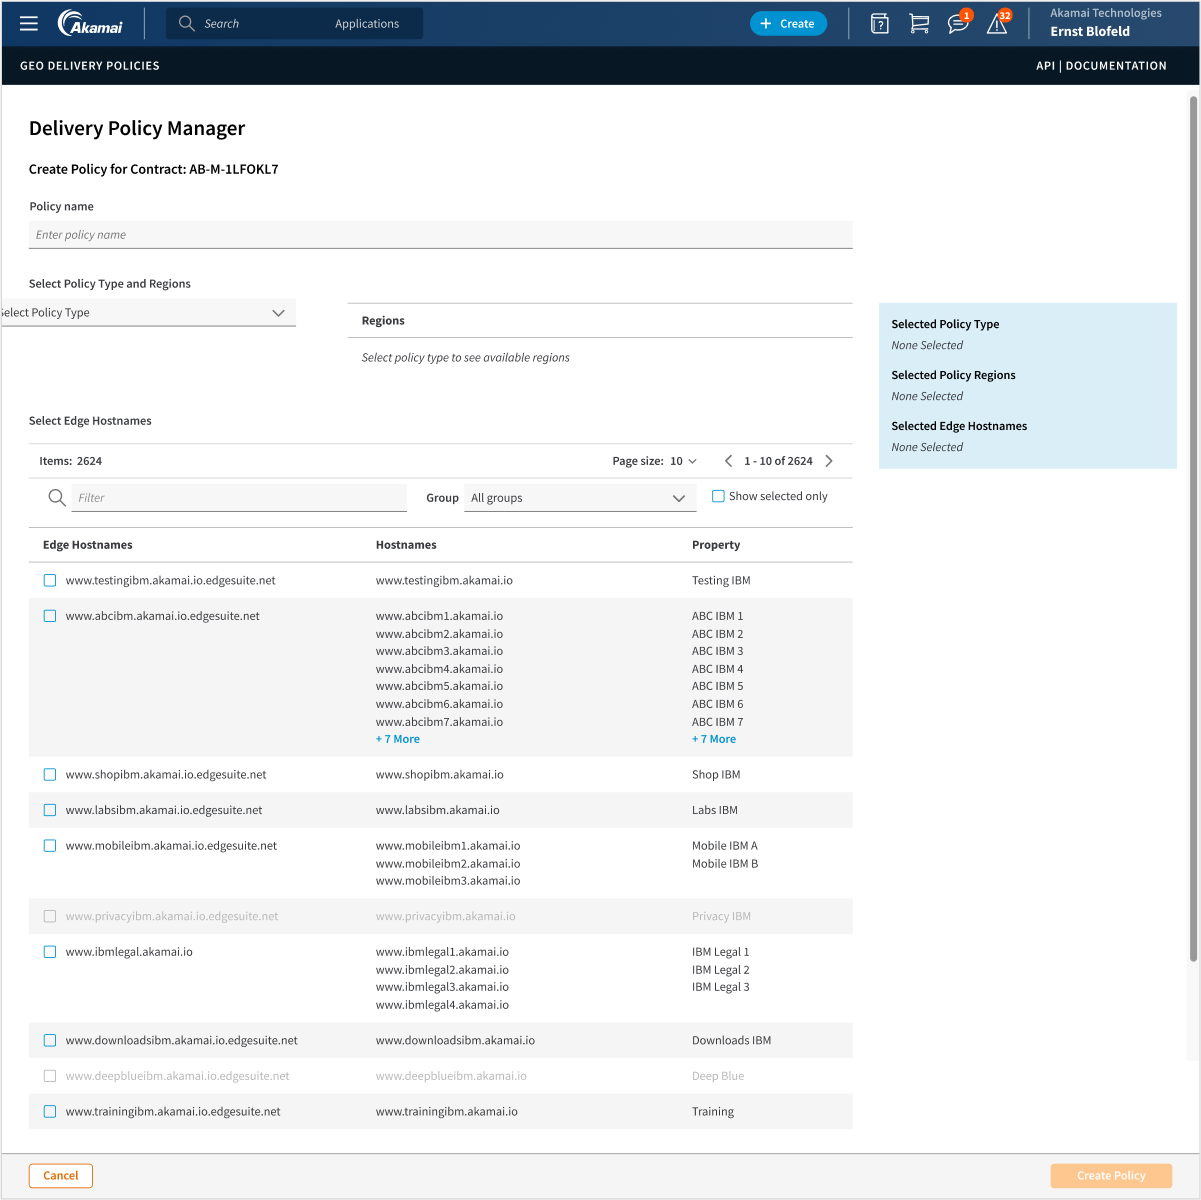Go to GEO DELIVERY POLICIES section

click(x=90, y=65)
